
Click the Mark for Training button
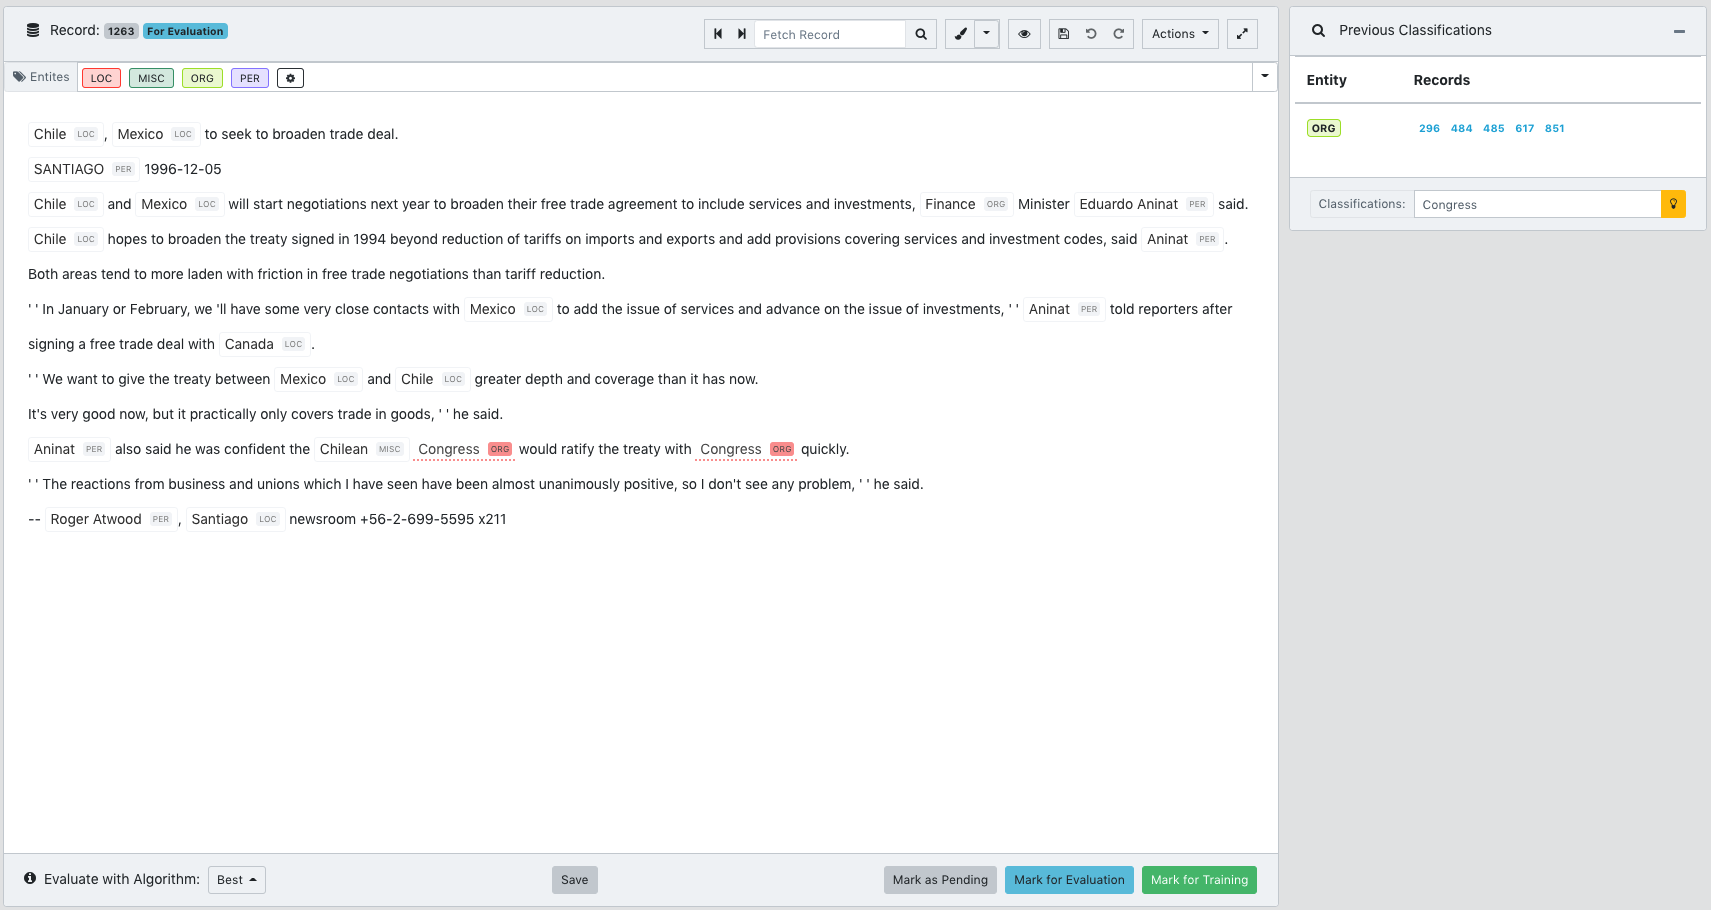pos(1199,880)
